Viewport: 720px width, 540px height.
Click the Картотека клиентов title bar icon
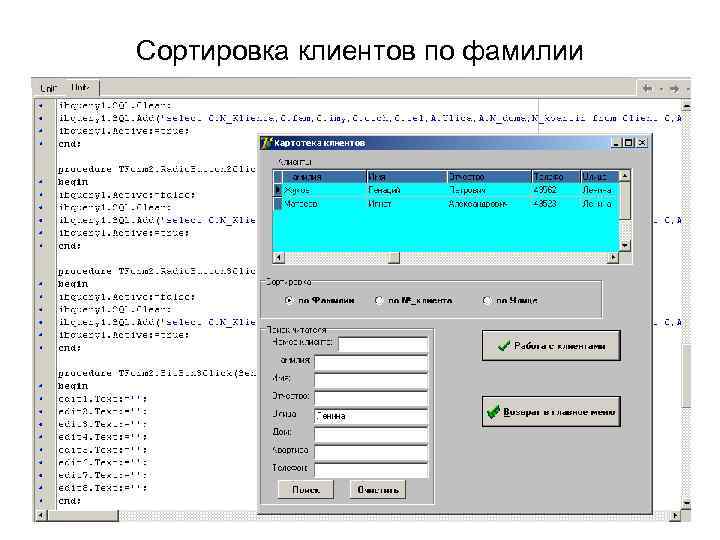coord(266,143)
